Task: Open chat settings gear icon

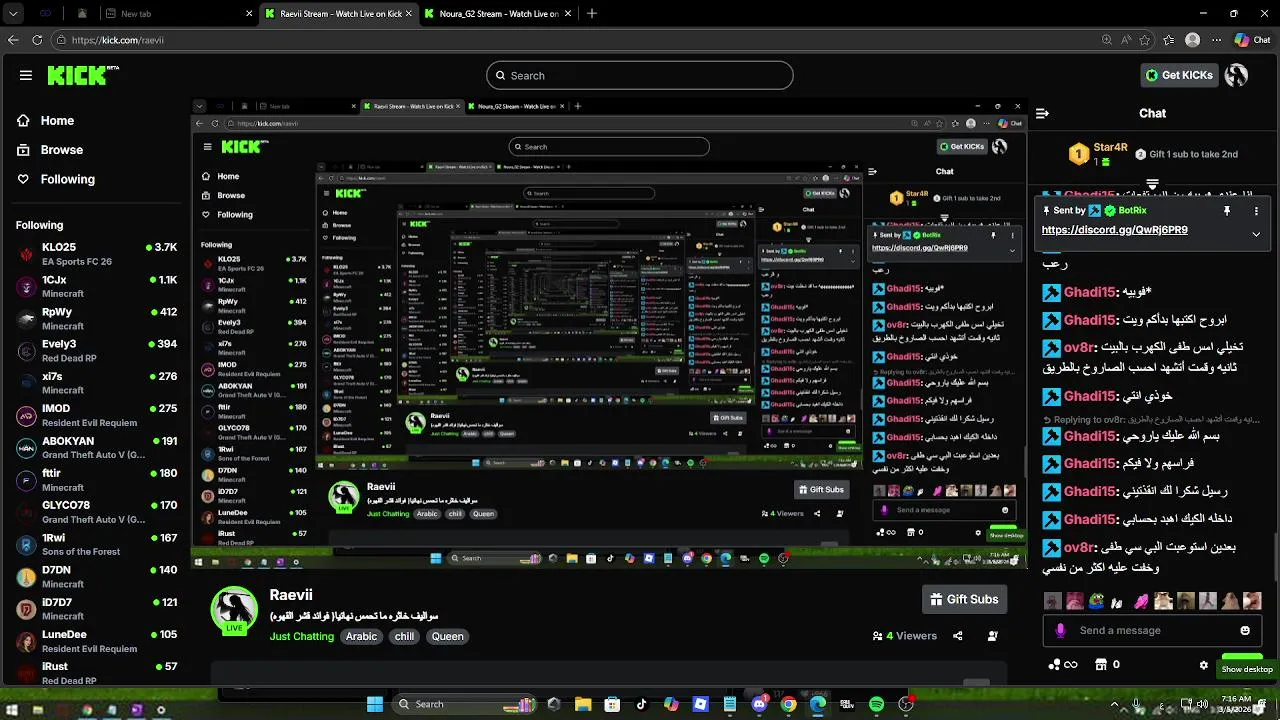Action: click(1204, 664)
